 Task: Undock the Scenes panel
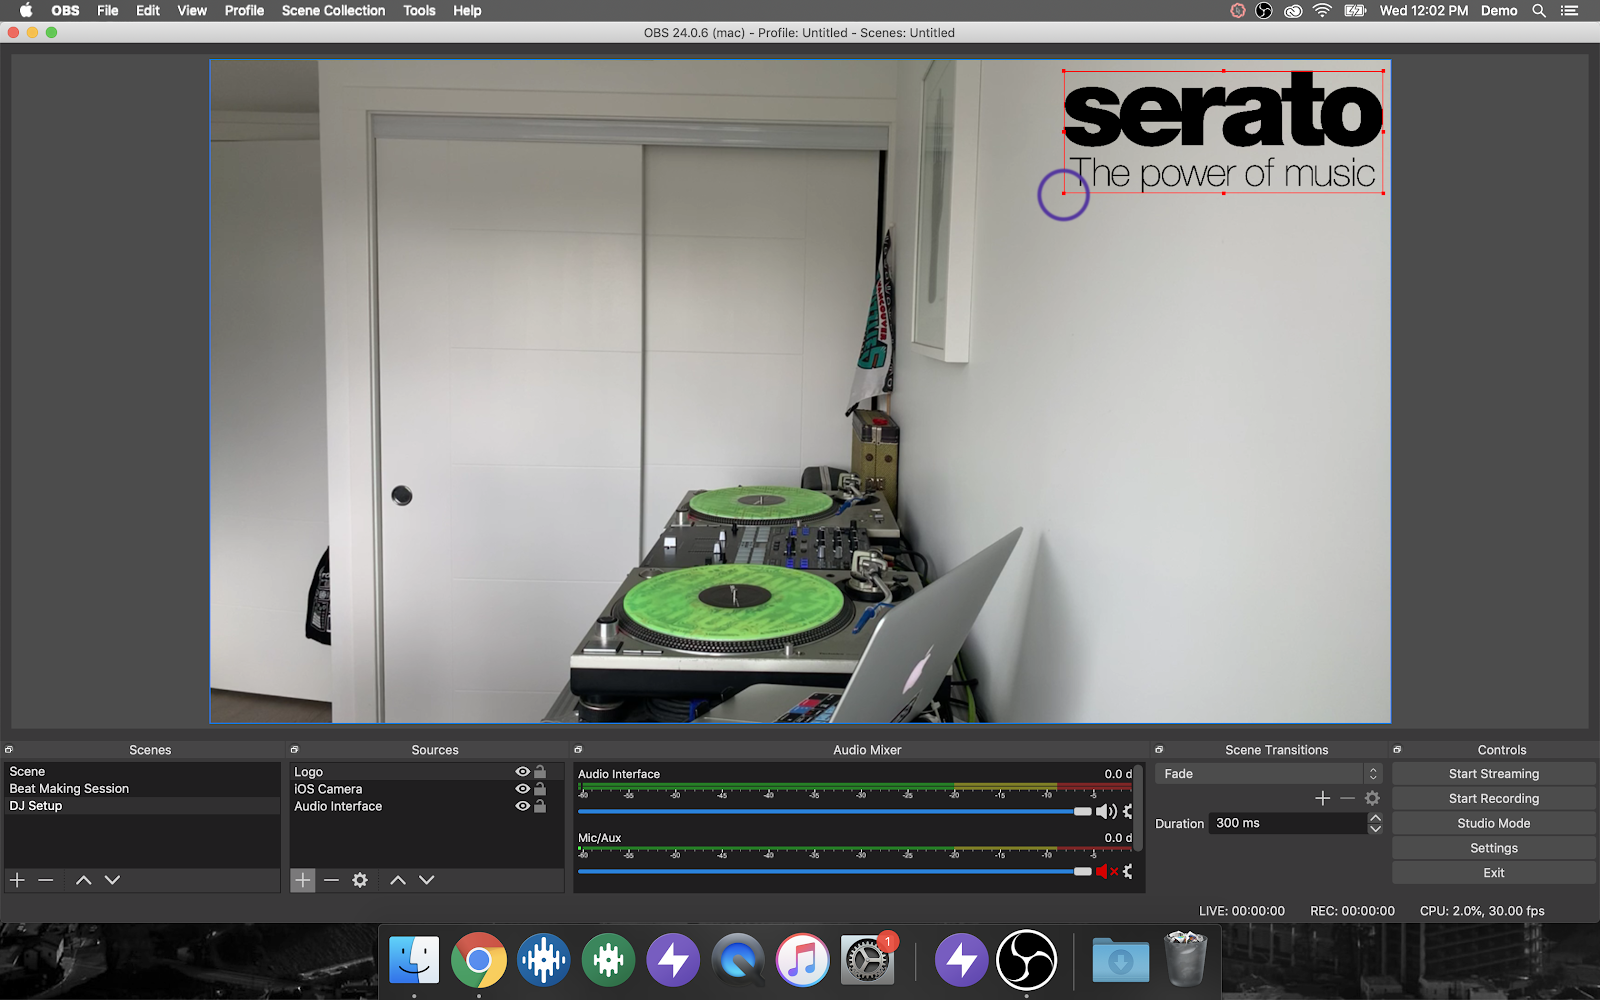(x=9, y=750)
